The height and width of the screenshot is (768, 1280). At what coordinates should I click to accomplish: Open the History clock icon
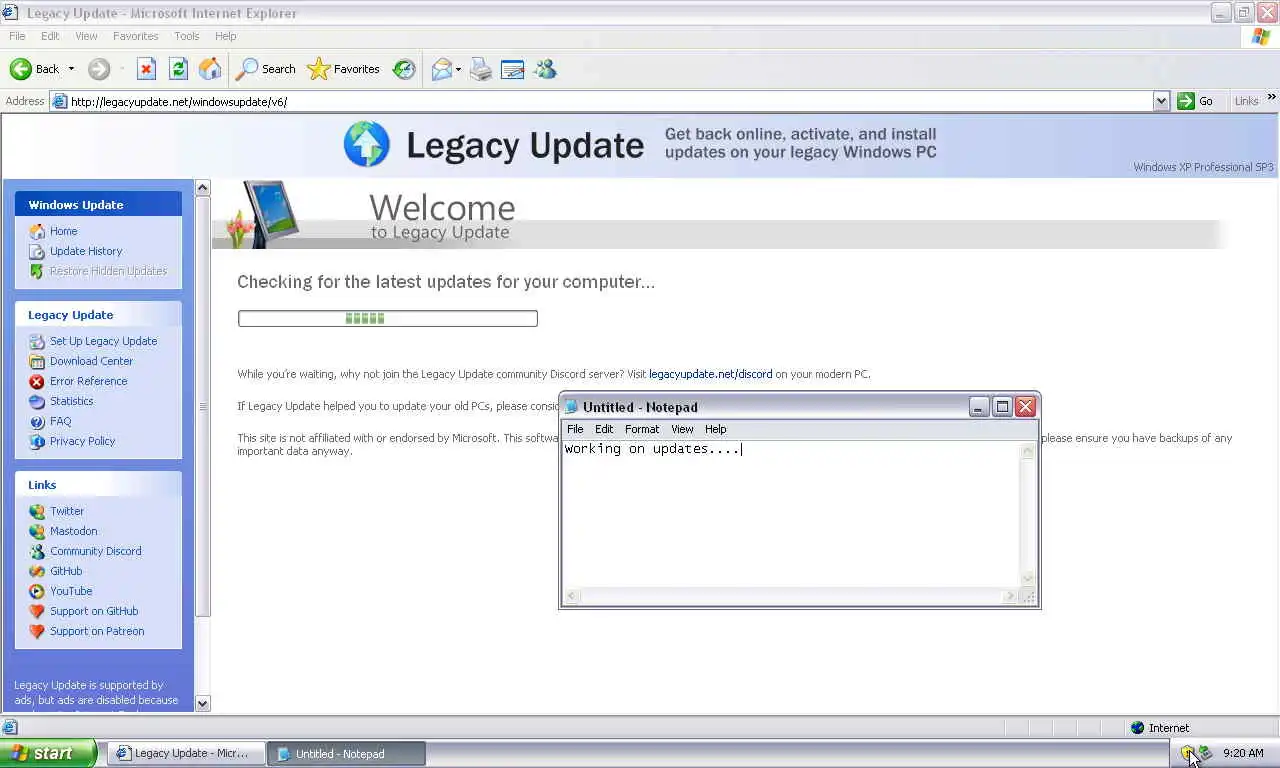pyautogui.click(x=404, y=69)
